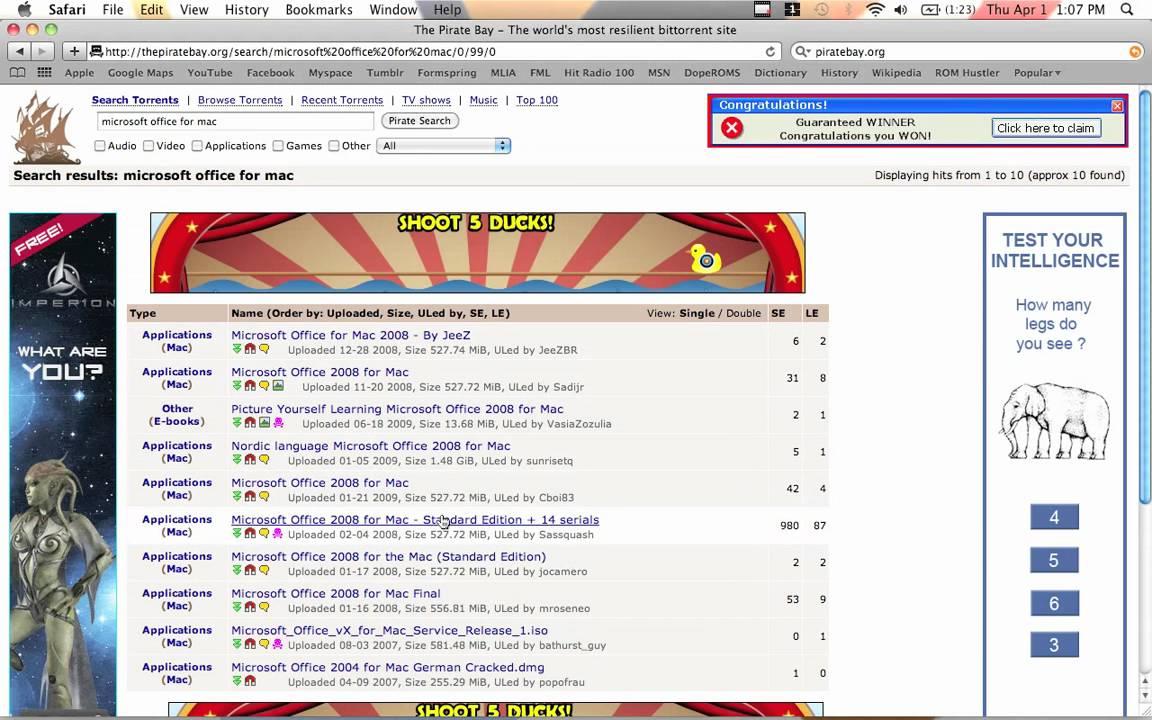Click the Safari URL address field
The image size is (1152, 720).
pyautogui.click(x=433, y=51)
